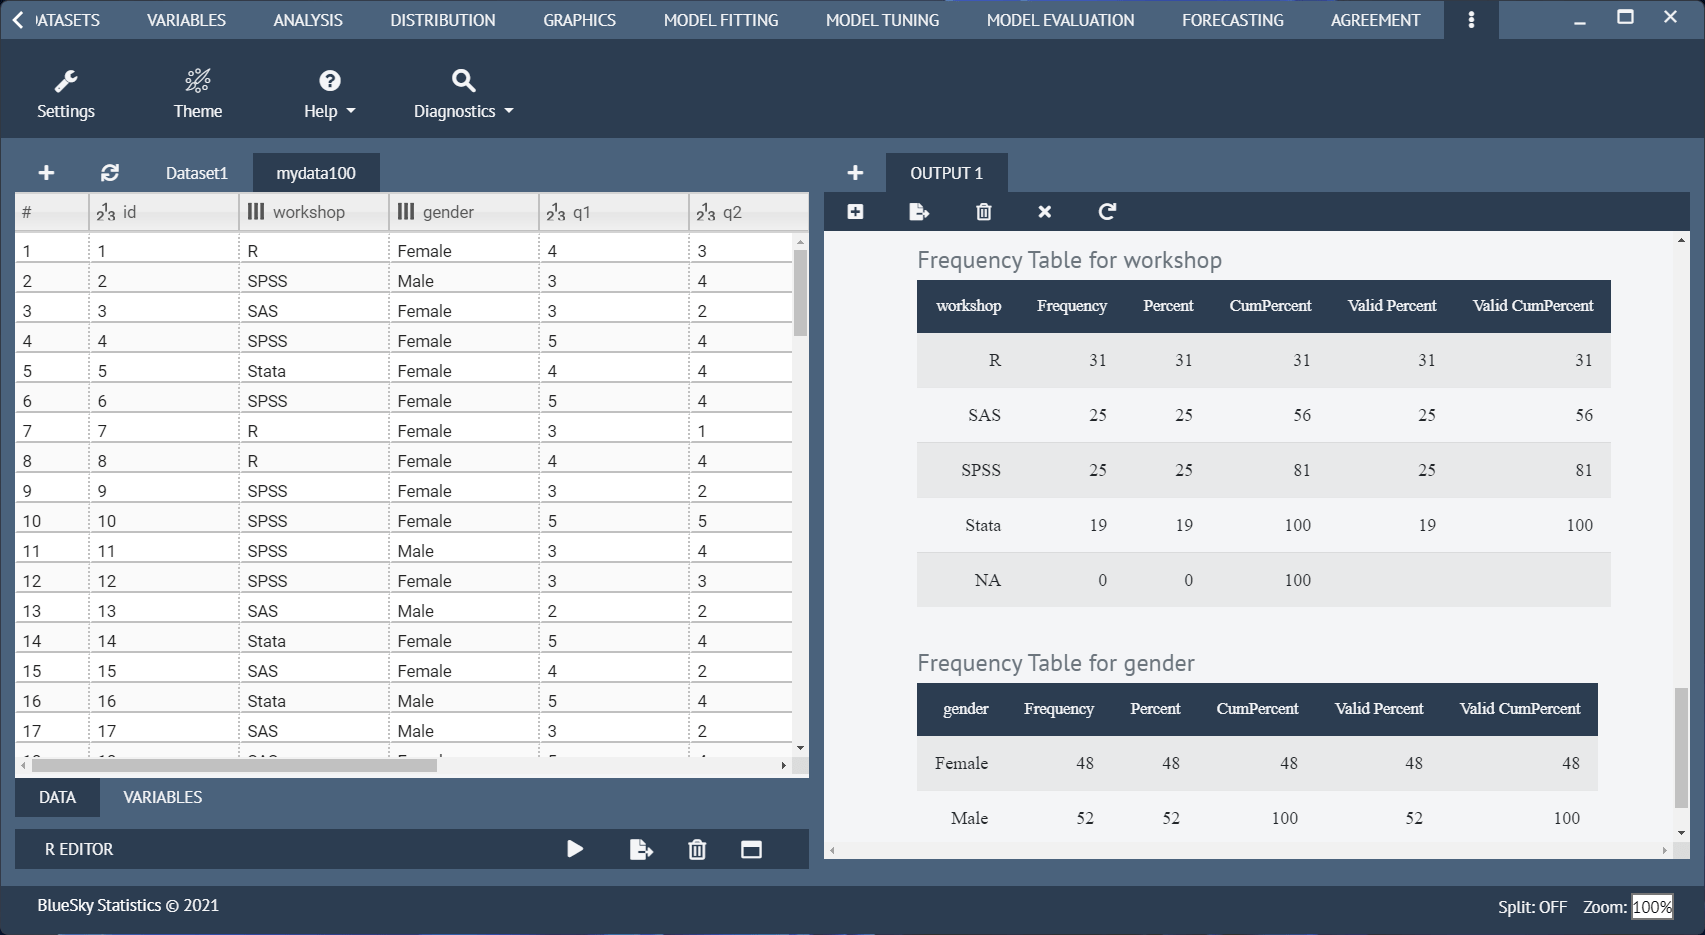
Task: Refresh the OUTPUT 1 pane
Action: tap(1107, 212)
